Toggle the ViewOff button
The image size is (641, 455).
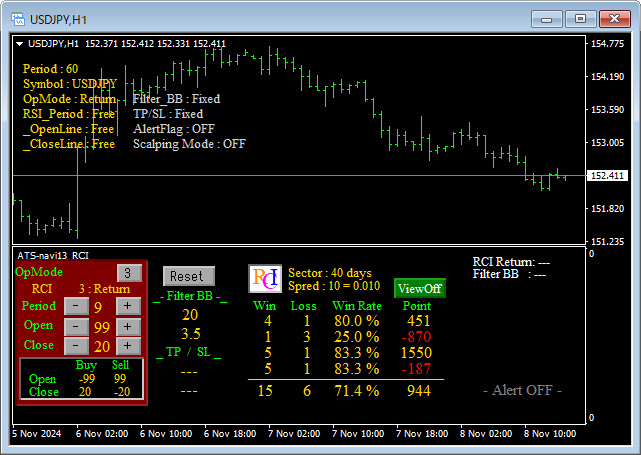419,289
